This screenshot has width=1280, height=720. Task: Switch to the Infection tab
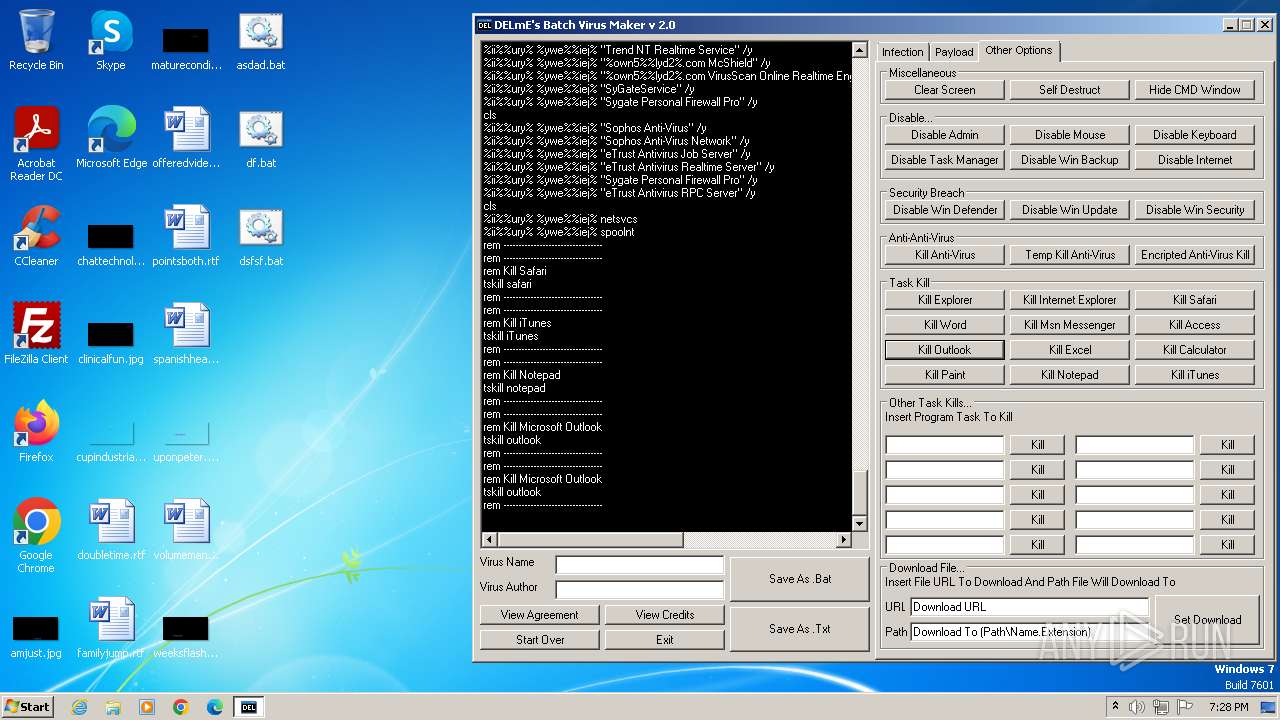902,52
